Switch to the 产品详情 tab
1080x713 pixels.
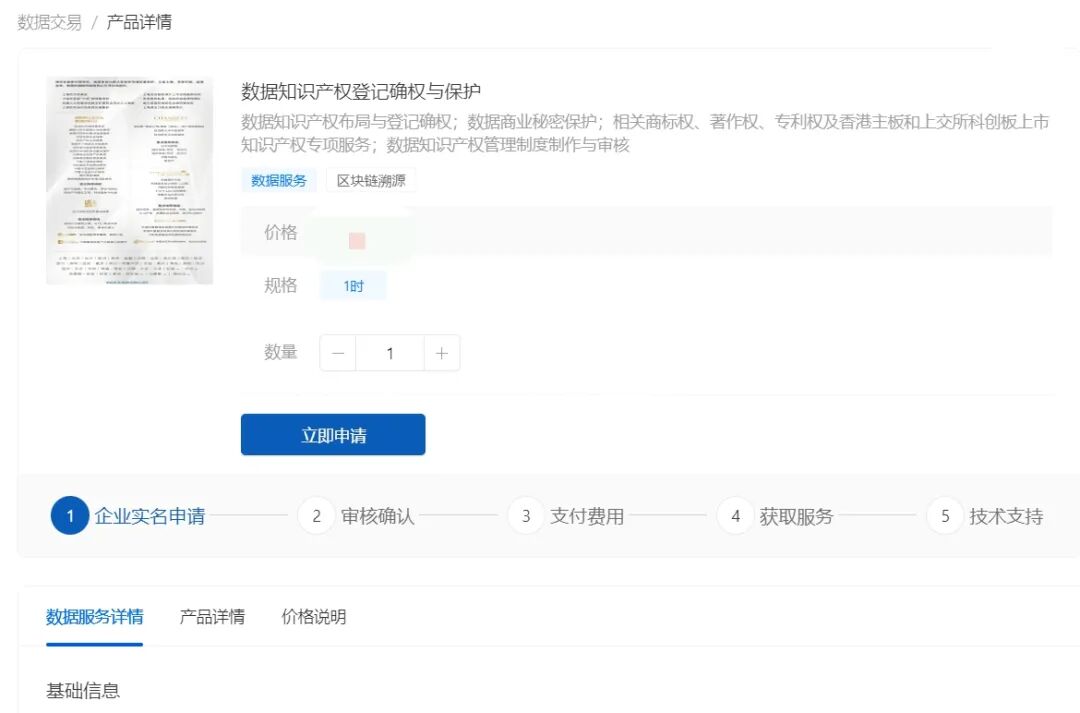click(x=210, y=618)
